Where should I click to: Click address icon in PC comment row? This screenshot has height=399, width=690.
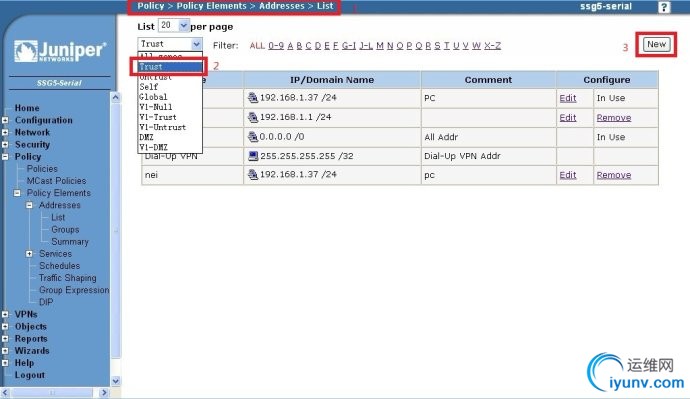(253, 98)
